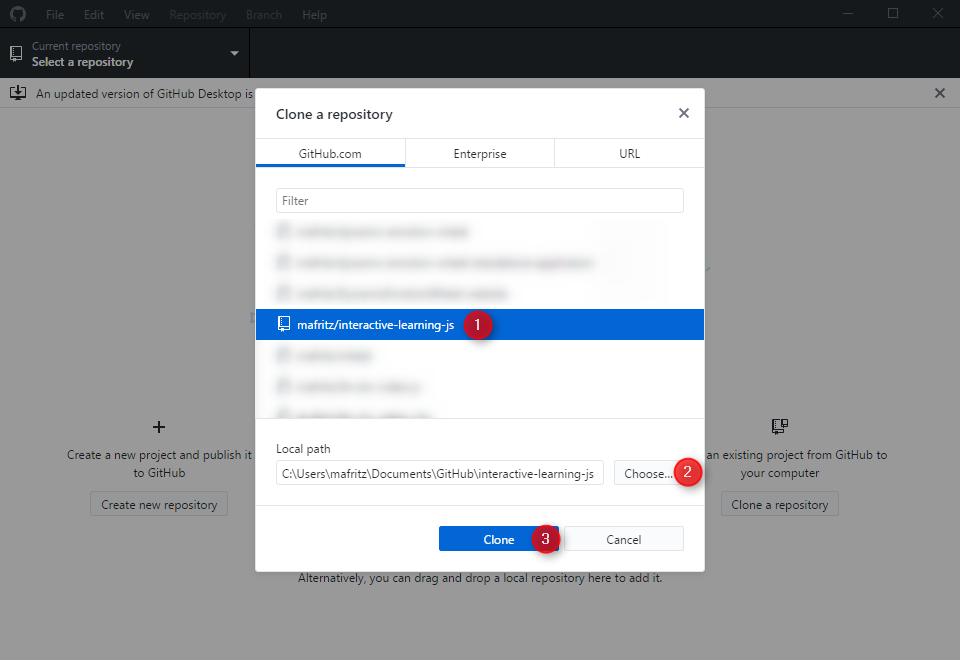Cancel the clone dialog
The height and width of the screenshot is (660, 960).
(x=623, y=539)
